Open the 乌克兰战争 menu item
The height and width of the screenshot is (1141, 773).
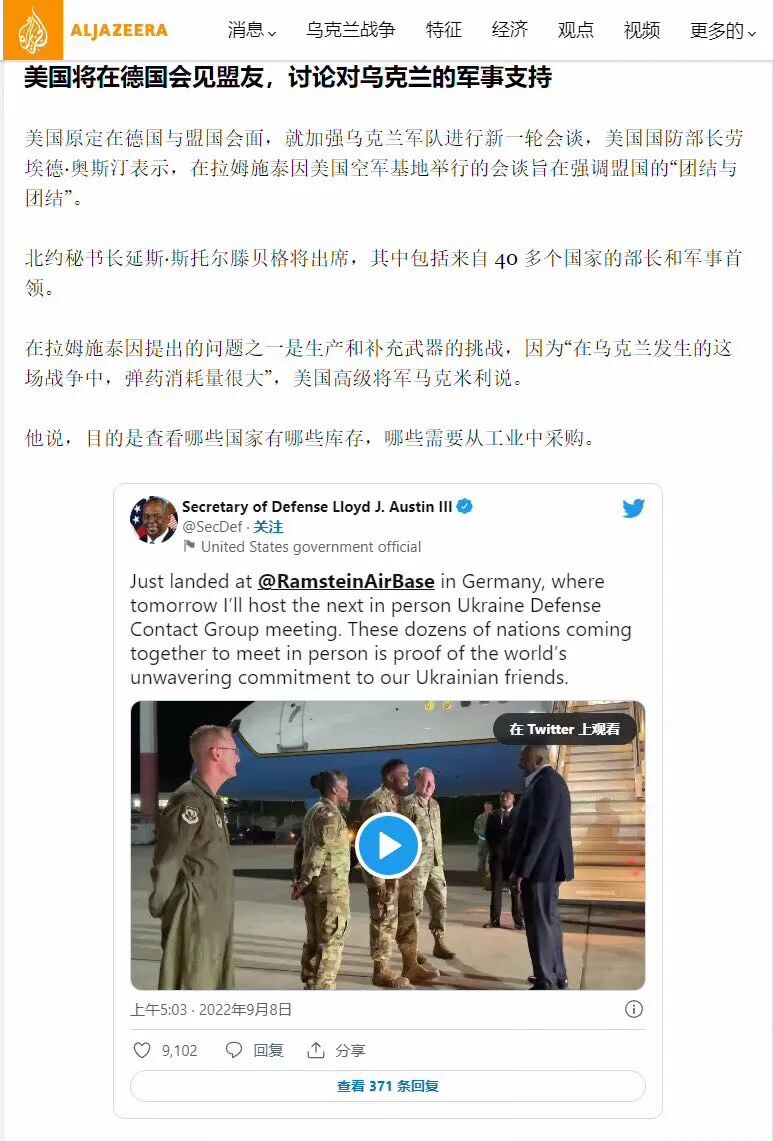tap(351, 30)
